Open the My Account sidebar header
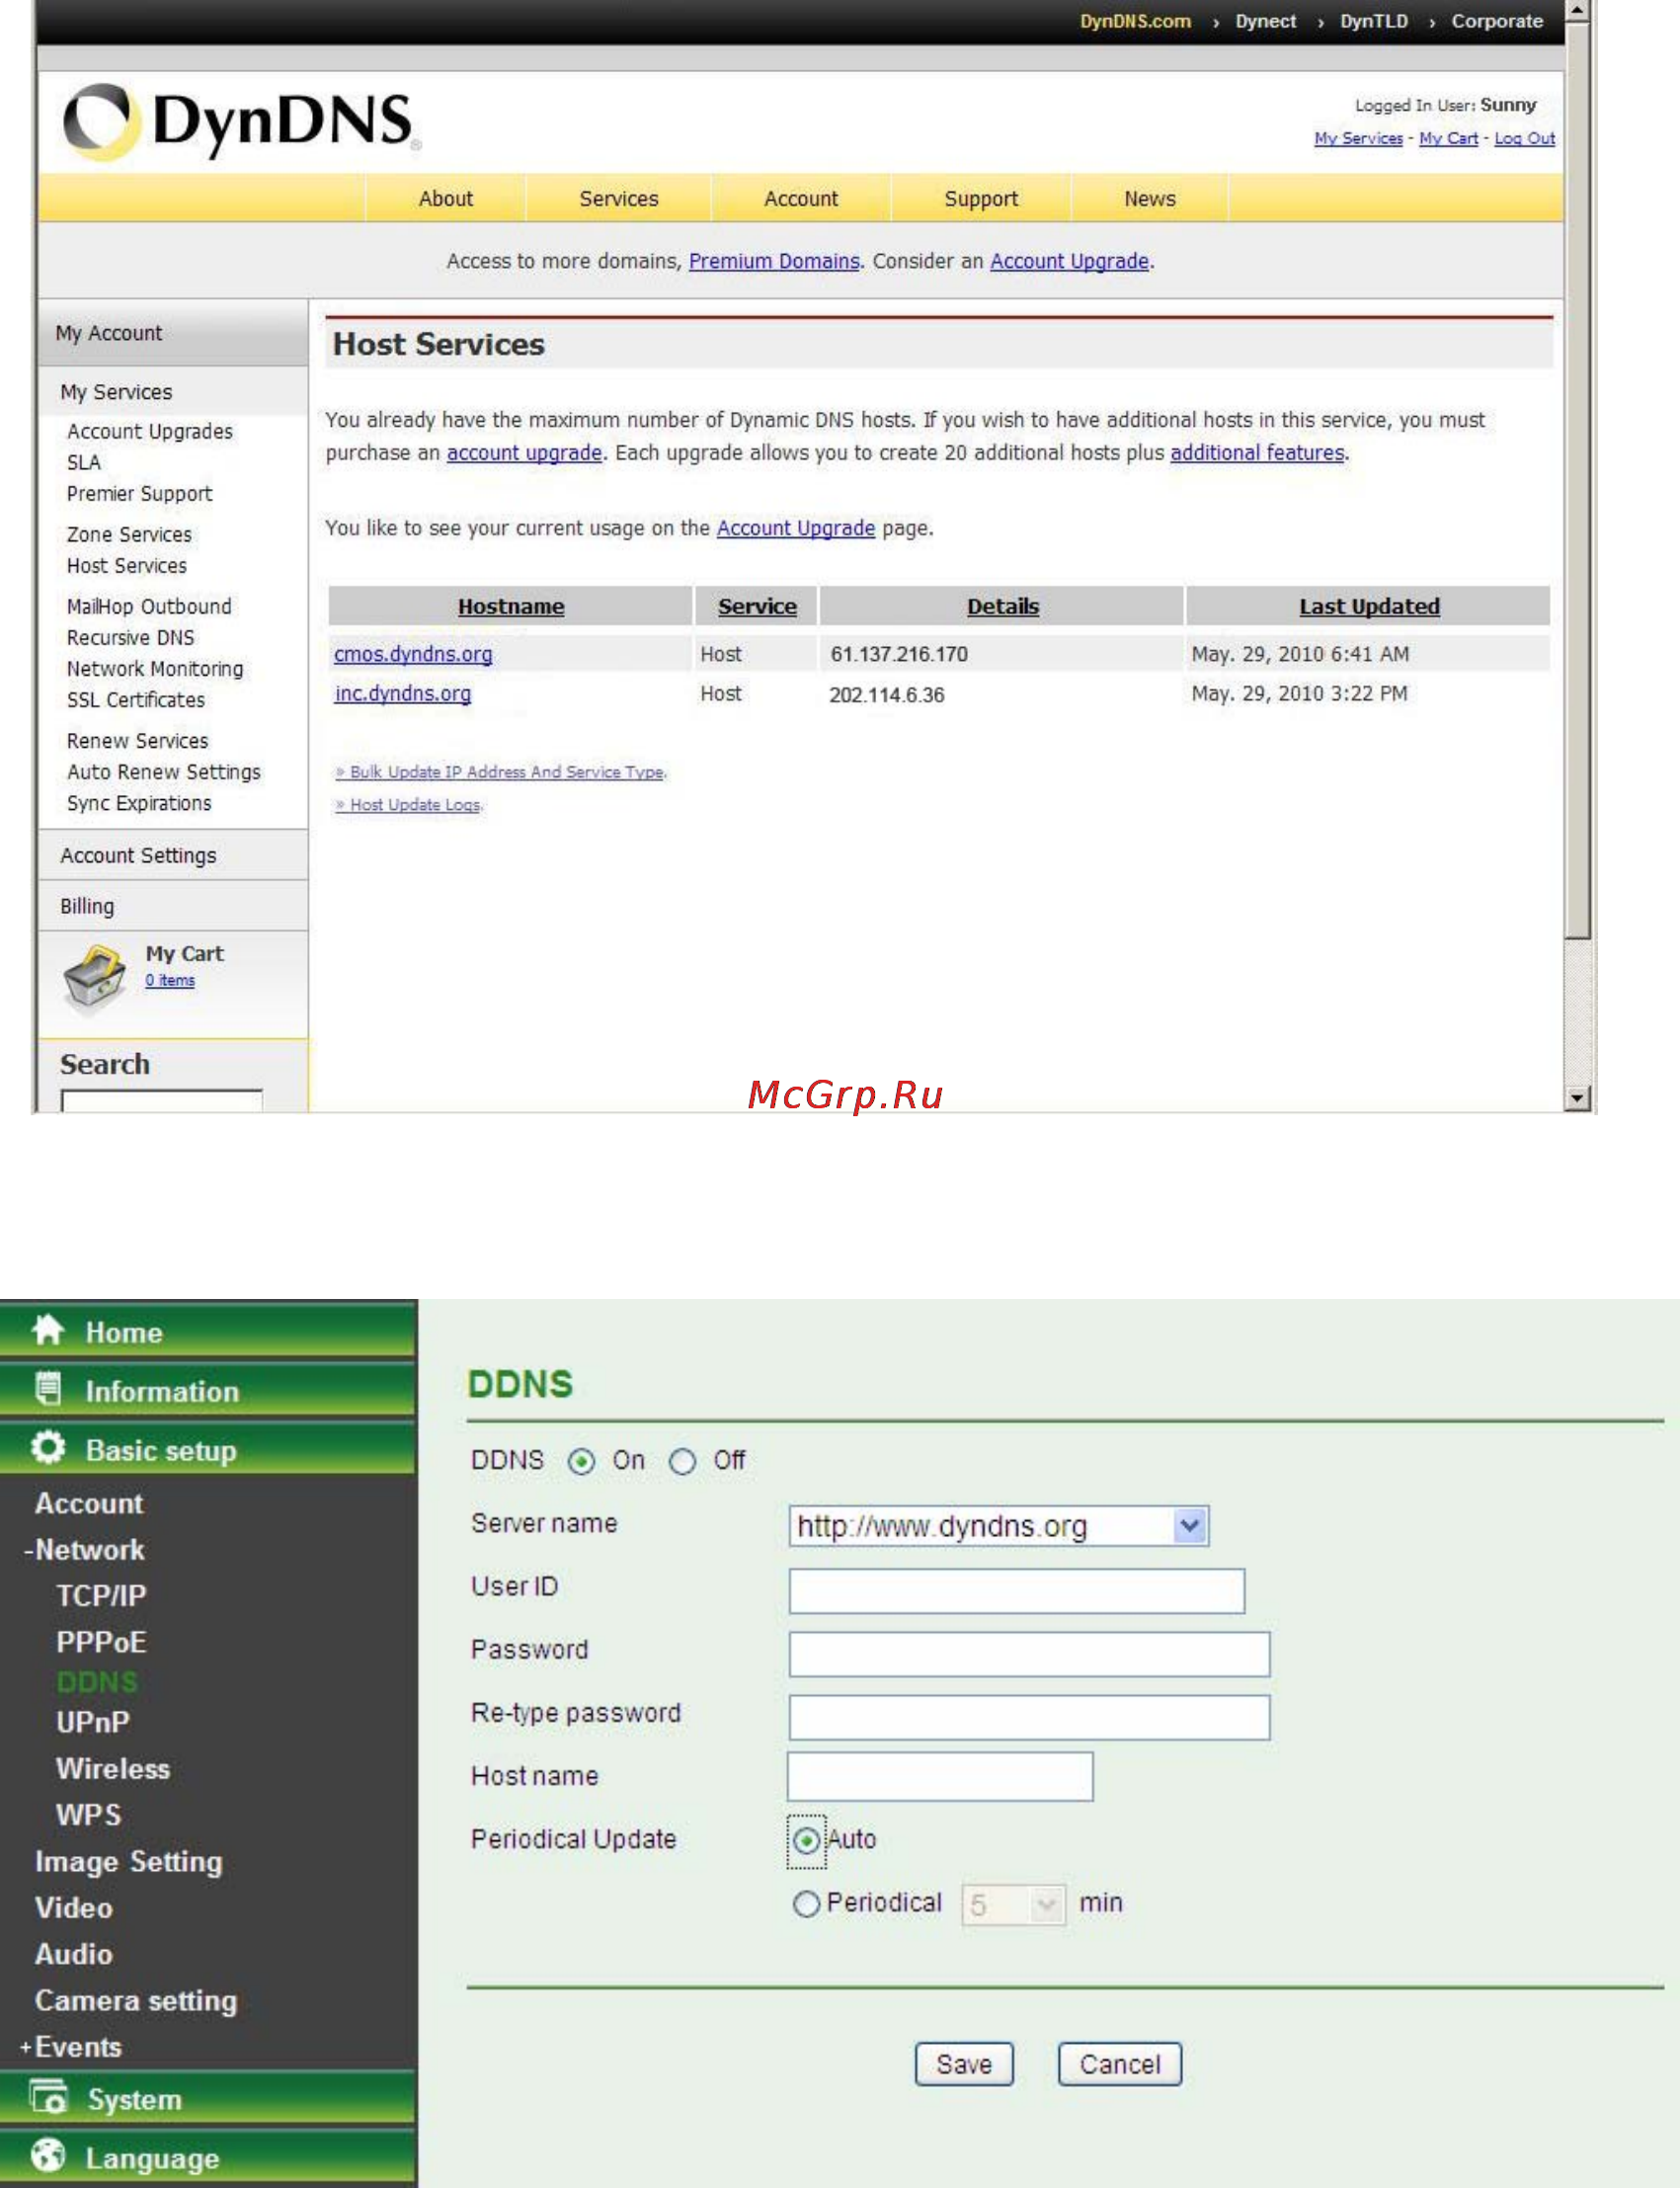Viewport: 1680px width, 2188px height. 173,333
